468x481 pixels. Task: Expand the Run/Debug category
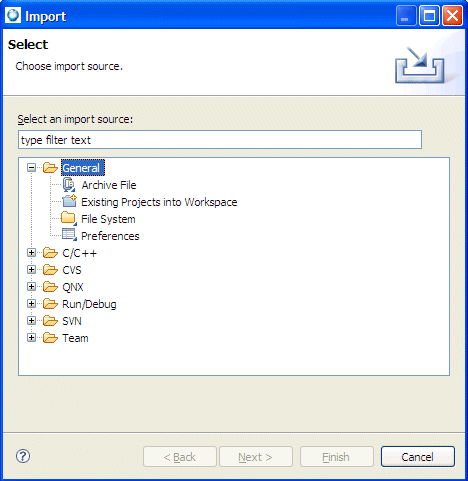[31, 304]
